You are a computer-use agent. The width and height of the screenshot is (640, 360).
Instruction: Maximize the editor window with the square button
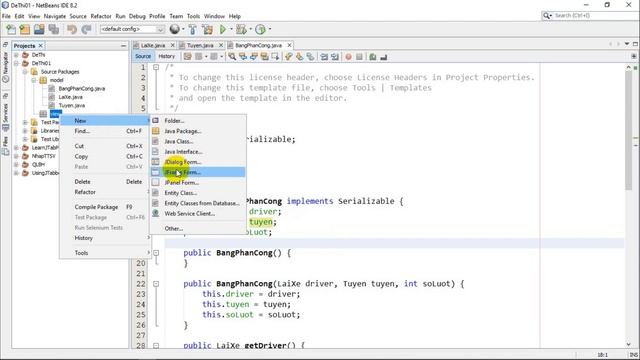pos(635,44)
